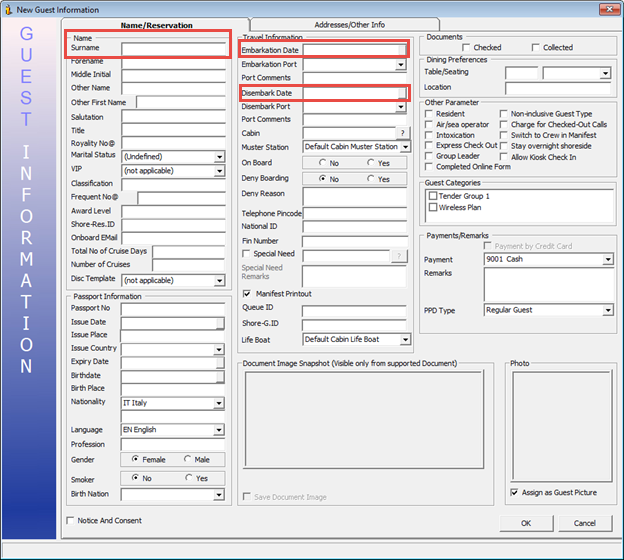Select Male gender
624x560 pixels.
tap(187, 459)
